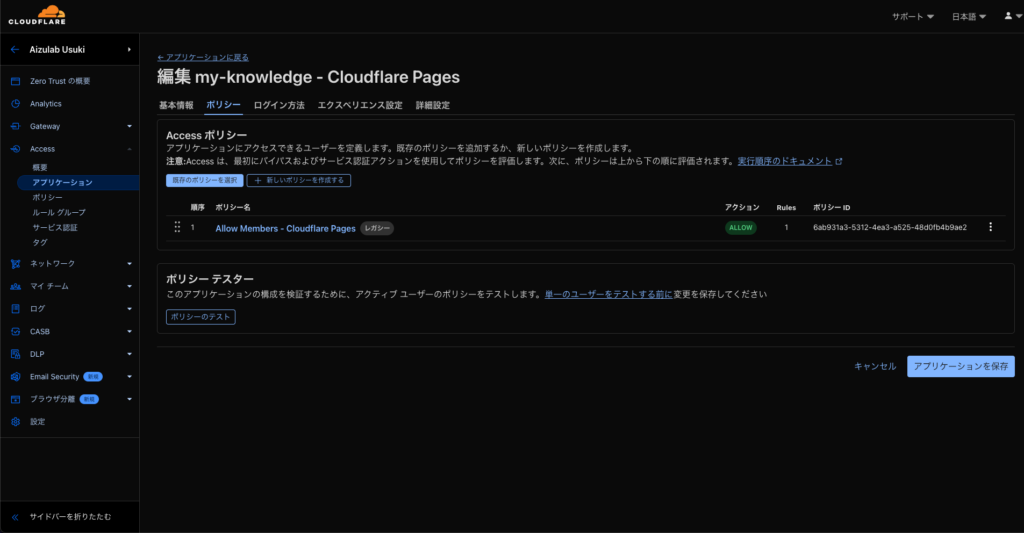Select ポリシー in the Access submenu
1024x533 pixels.
coord(48,198)
